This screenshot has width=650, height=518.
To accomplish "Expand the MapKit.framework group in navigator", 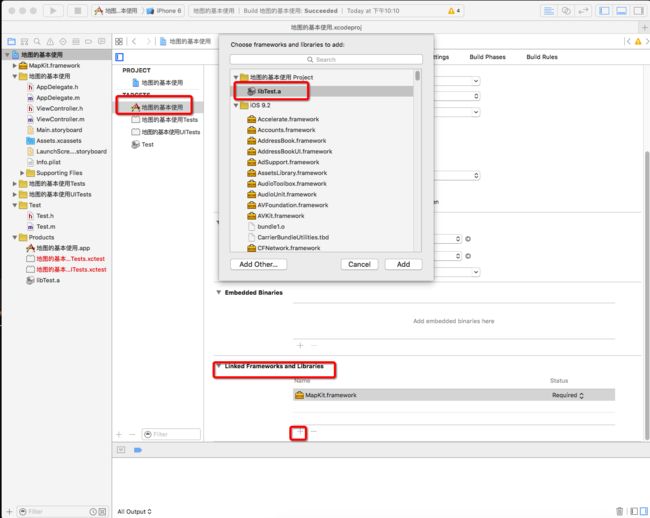I will pyautogui.click(x=15, y=65).
